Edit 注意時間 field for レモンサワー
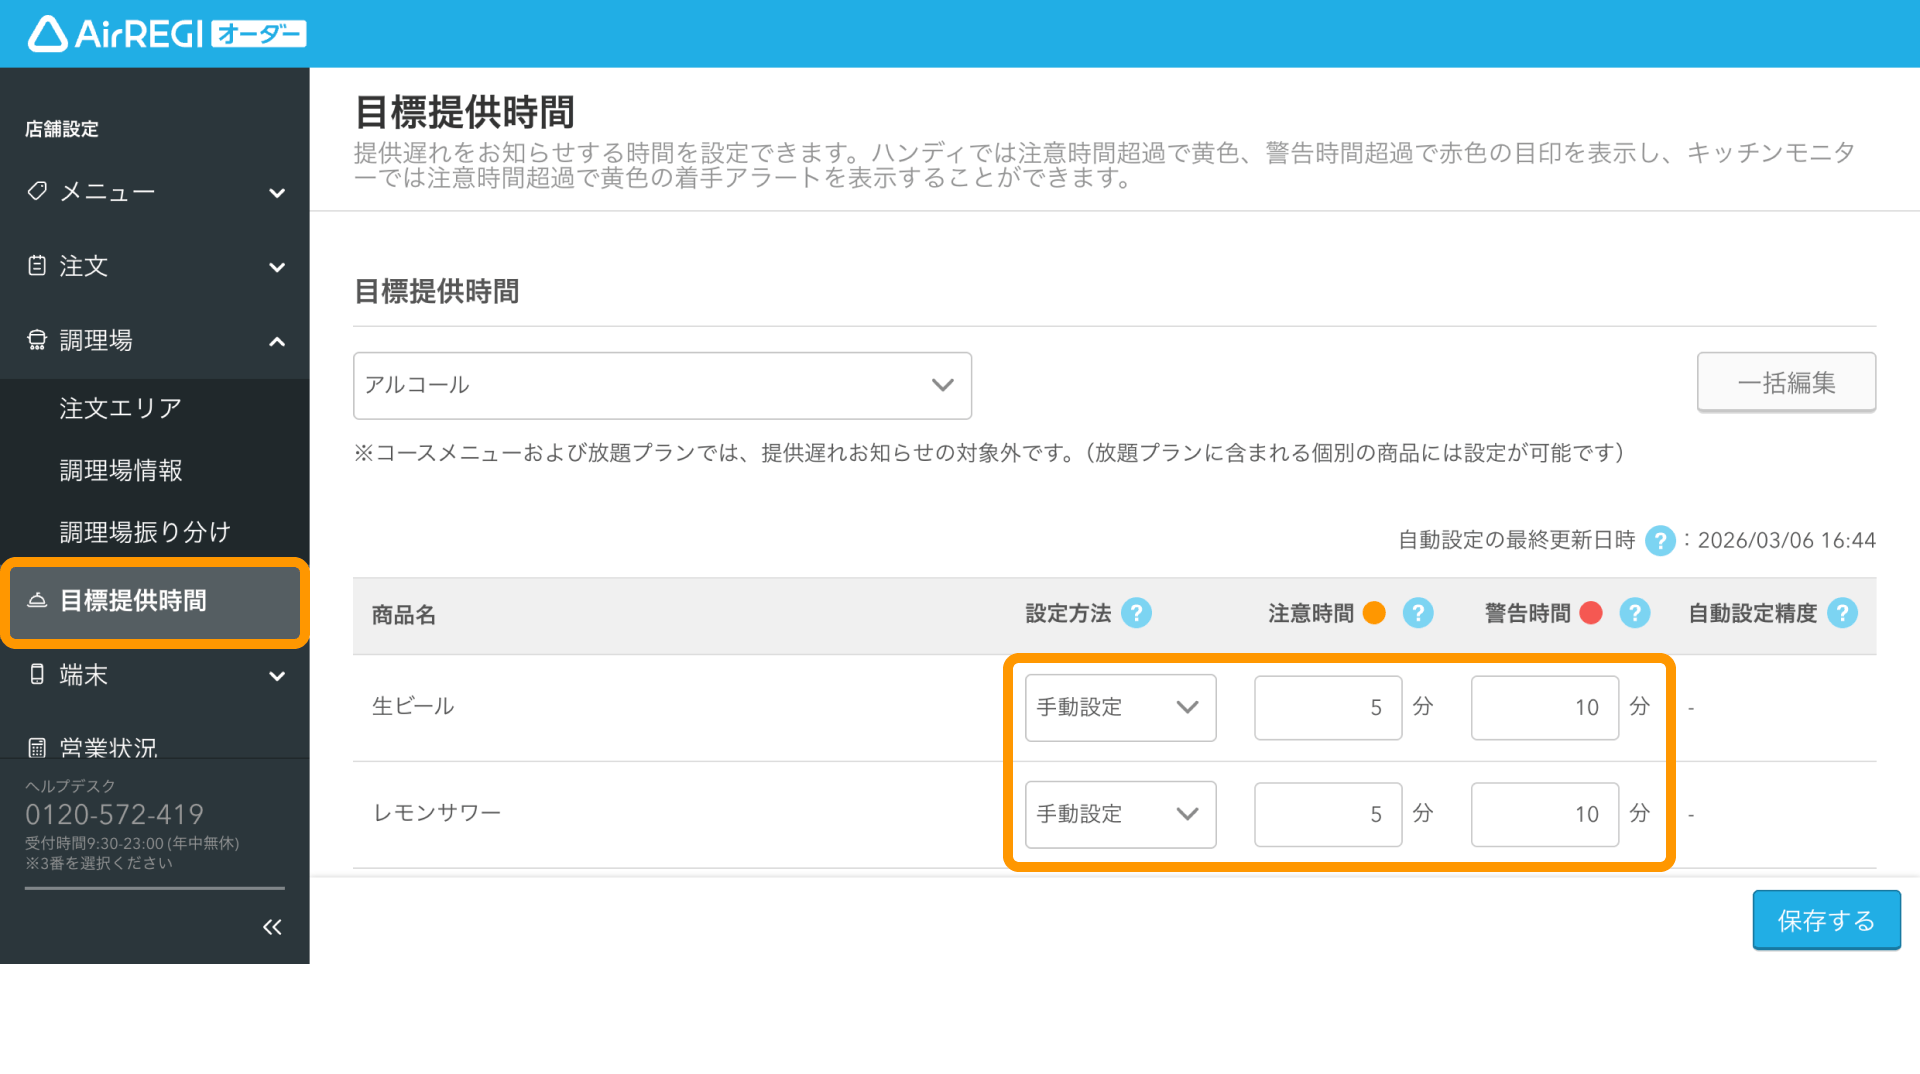This screenshot has width=1920, height=1074. tap(1328, 814)
